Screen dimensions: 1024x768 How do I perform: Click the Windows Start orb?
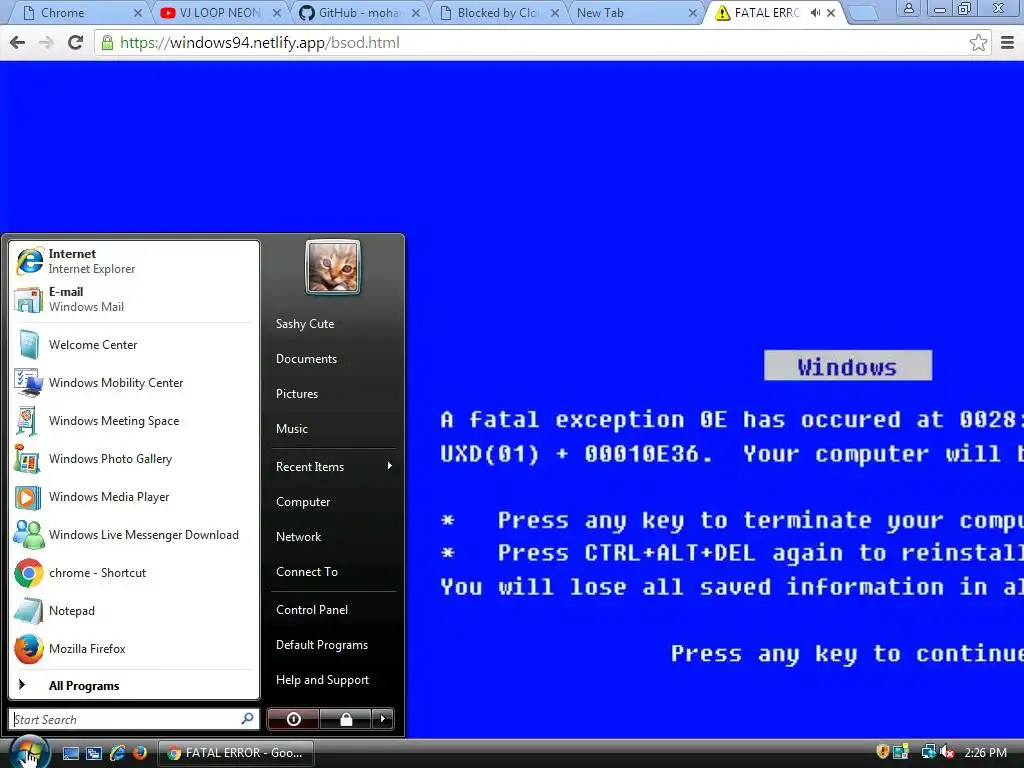(27, 752)
